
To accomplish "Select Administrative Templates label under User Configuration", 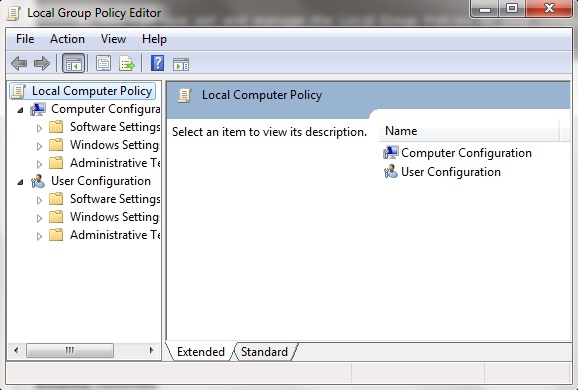I will (115, 235).
